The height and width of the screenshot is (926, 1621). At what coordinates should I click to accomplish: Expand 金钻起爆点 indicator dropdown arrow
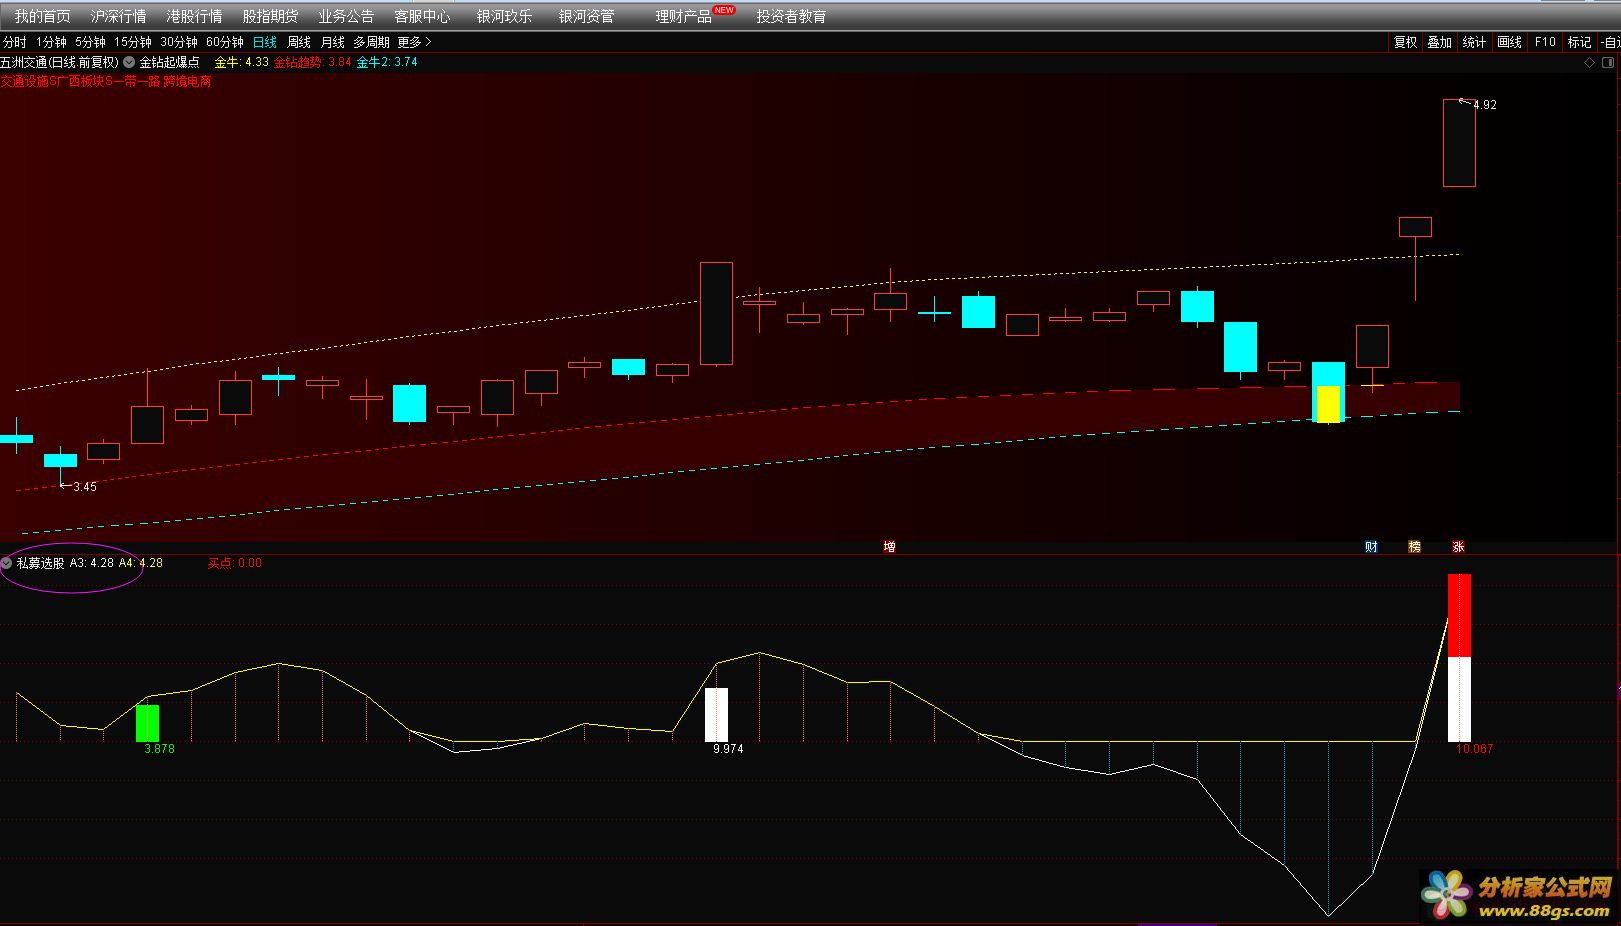[129, 62]
